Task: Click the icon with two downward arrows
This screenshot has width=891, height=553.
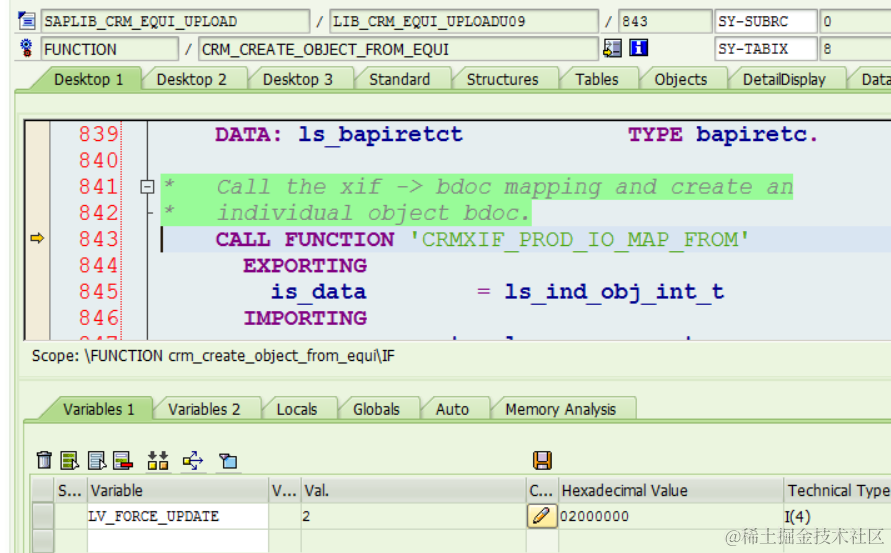Action: pos(158,460)
